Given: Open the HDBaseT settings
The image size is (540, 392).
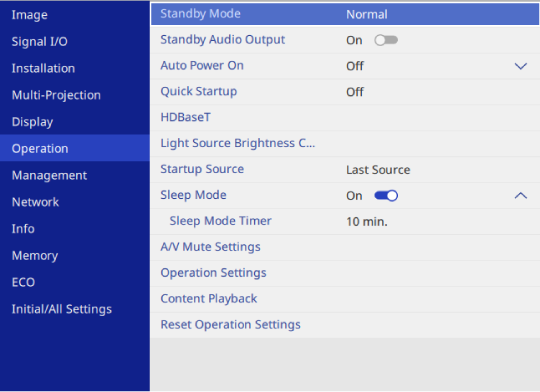Looking at the screenshot, I should pos(345,117).
